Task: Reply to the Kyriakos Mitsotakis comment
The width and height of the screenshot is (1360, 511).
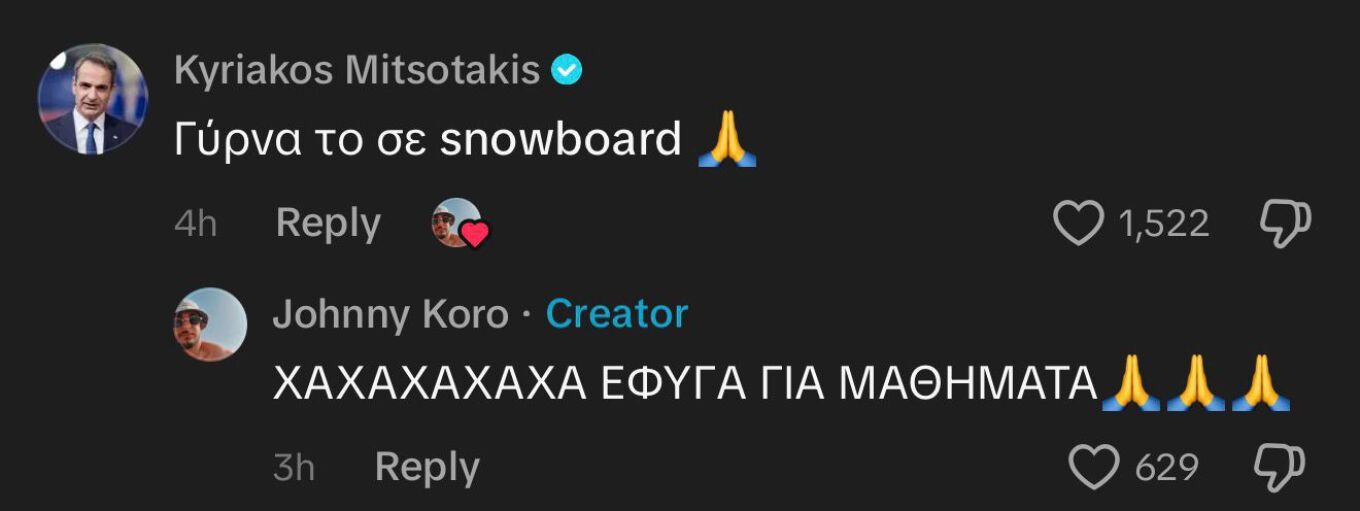Action: pyautogui.click(x=328, y=222)
